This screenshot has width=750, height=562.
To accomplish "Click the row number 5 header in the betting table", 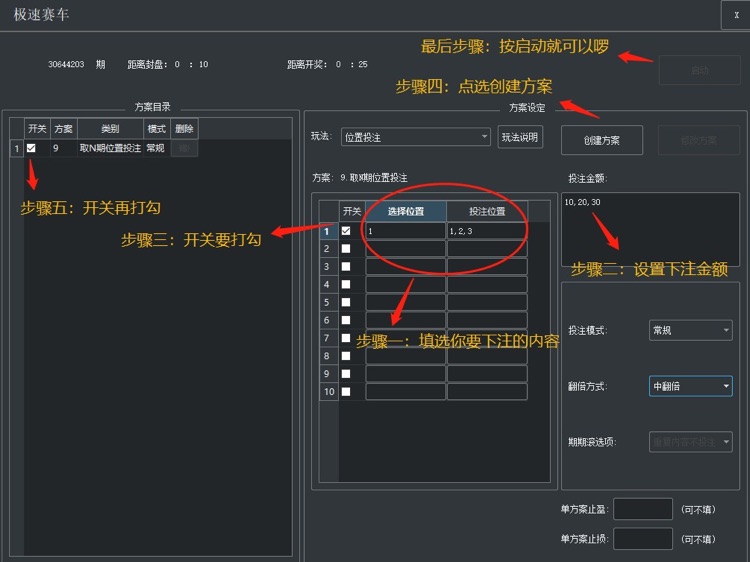I will [x=329, y=302].
